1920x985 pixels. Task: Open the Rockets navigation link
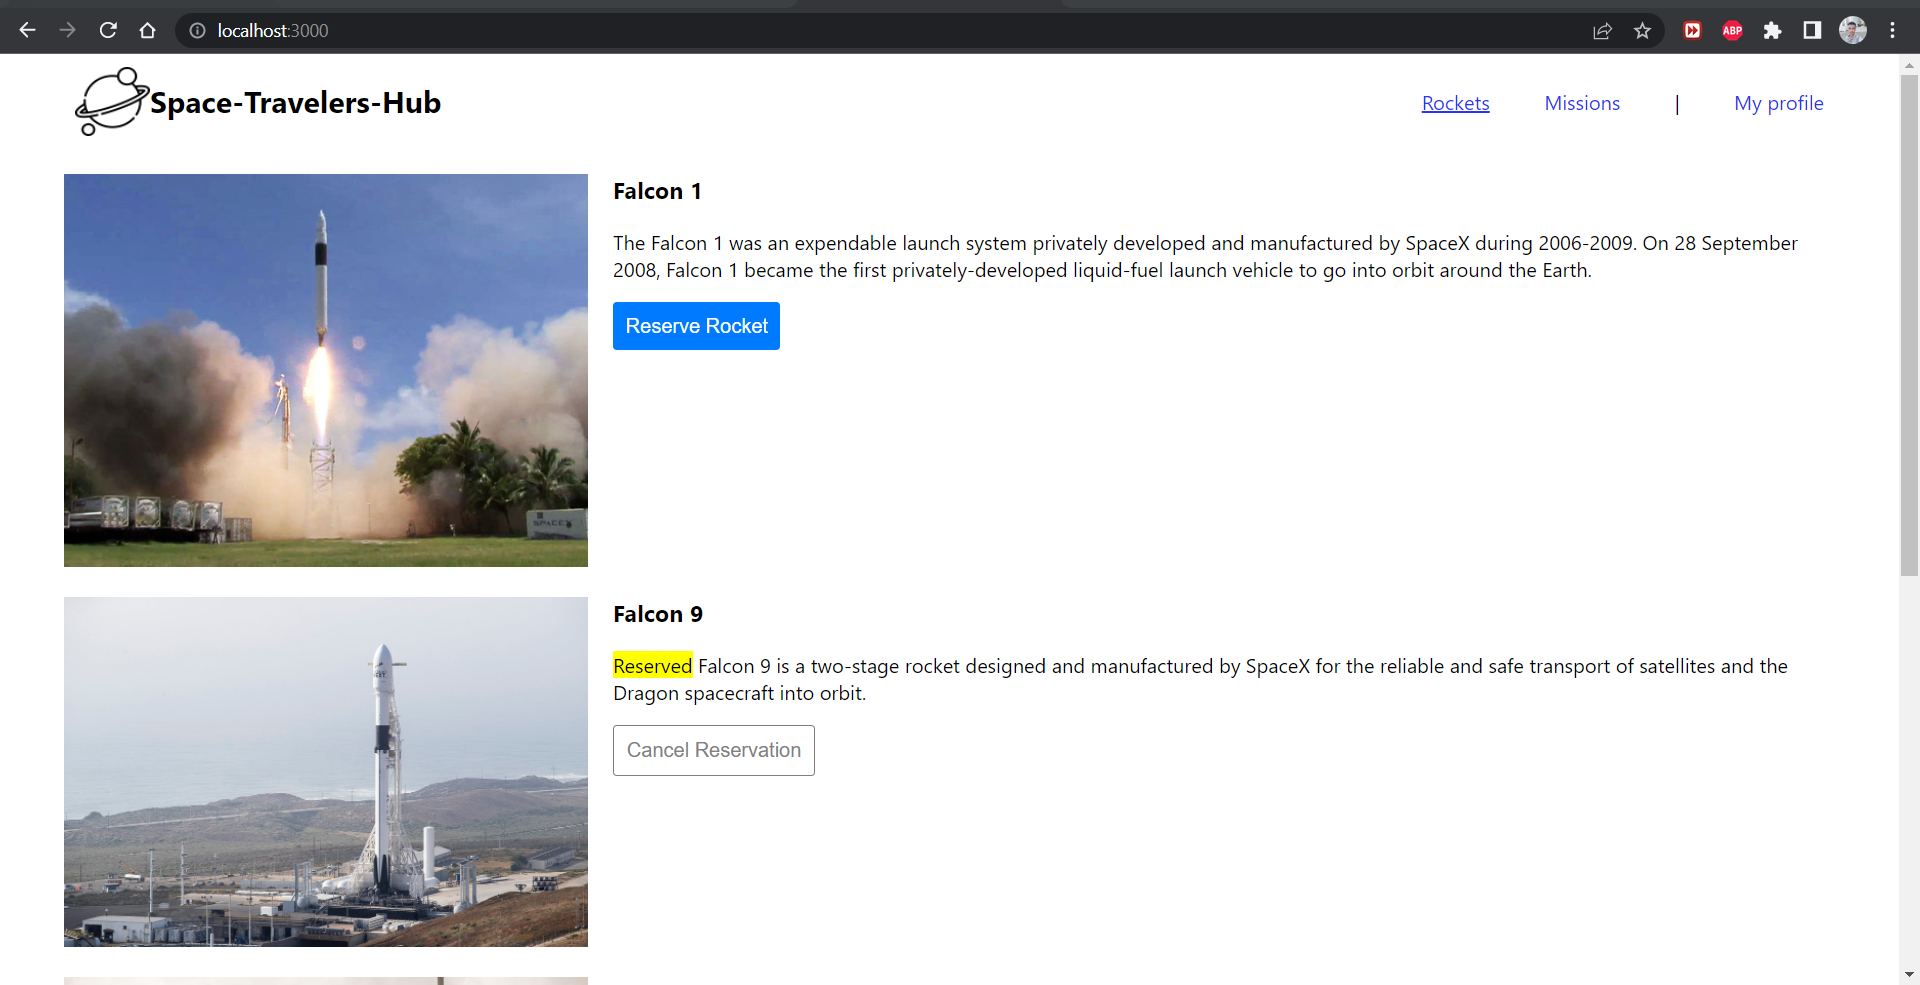(x=1455, y=103)
